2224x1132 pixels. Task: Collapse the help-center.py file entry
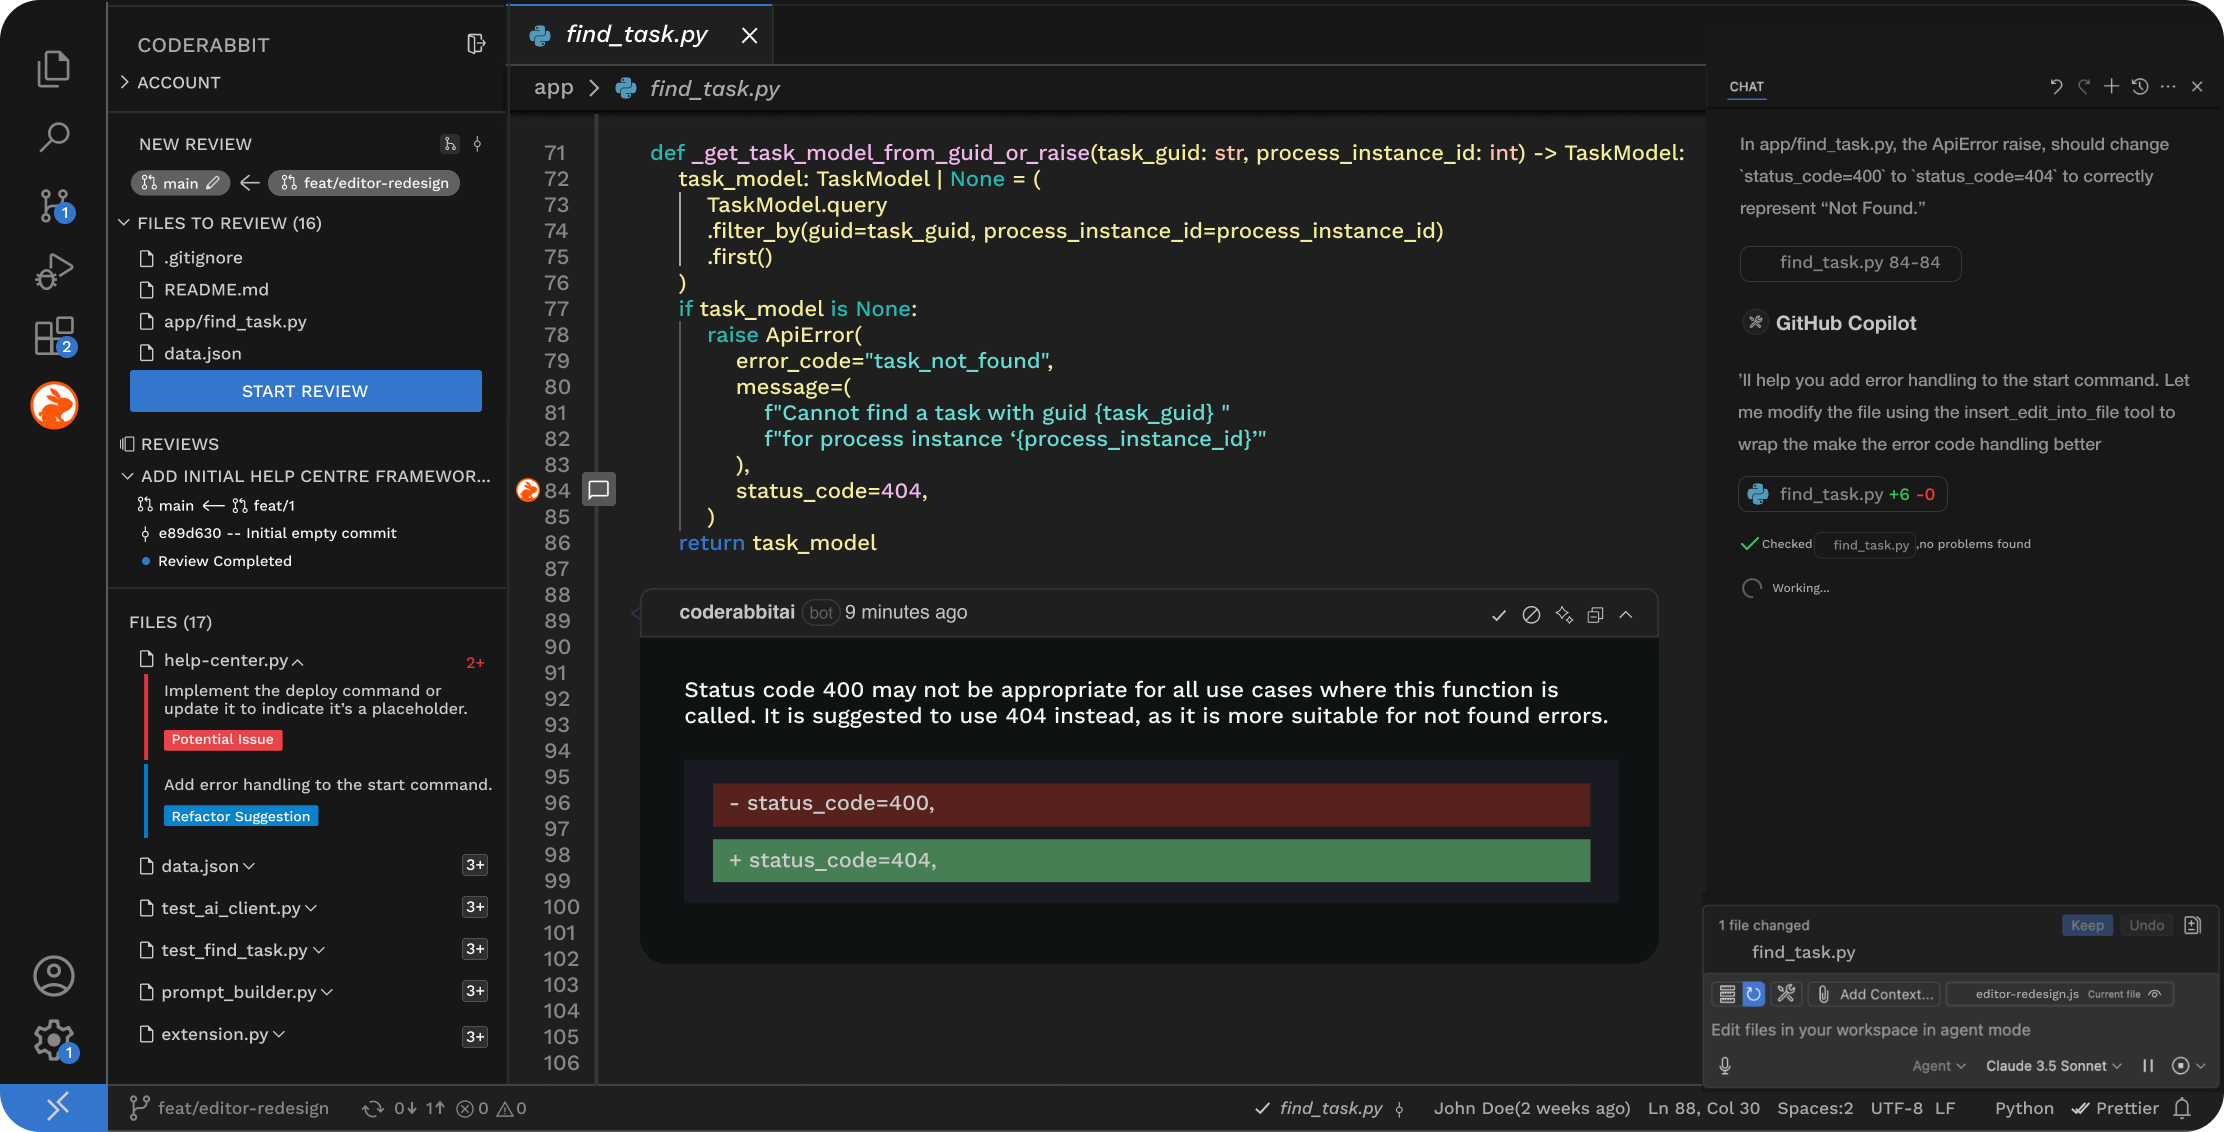tap(299, 660)
